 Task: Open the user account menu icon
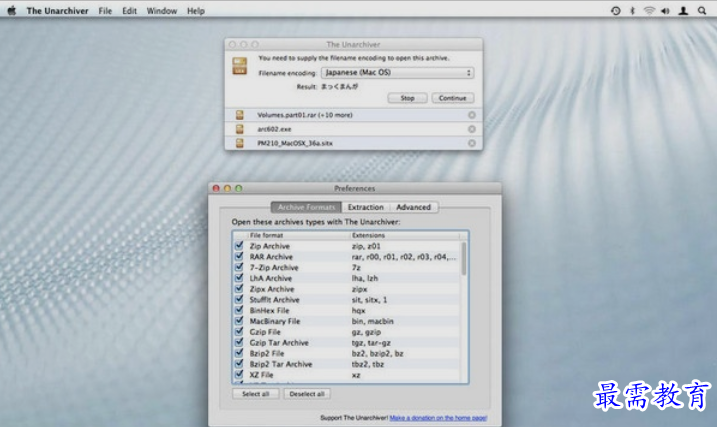(x=683, y=11)
